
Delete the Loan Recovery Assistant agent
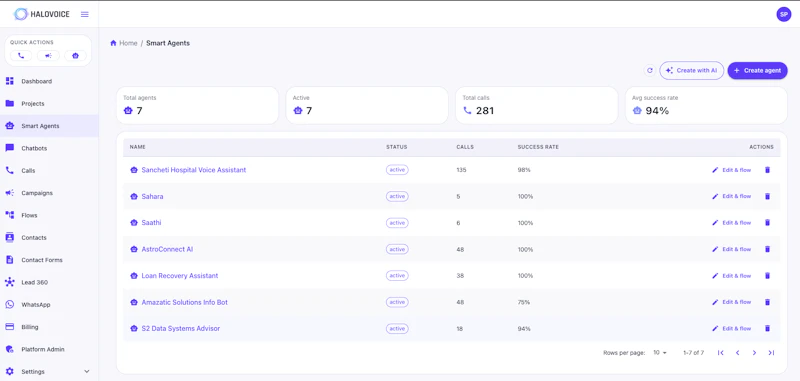767,275
